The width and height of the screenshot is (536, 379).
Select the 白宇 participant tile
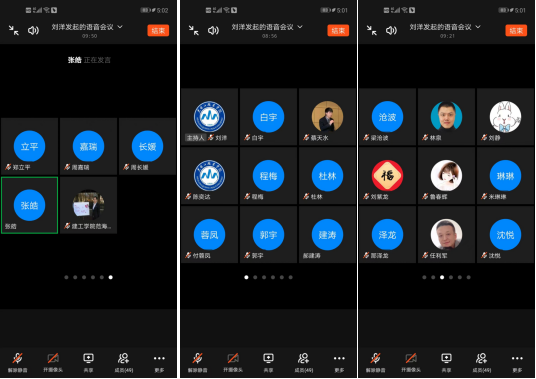click(x=268, y=117)
